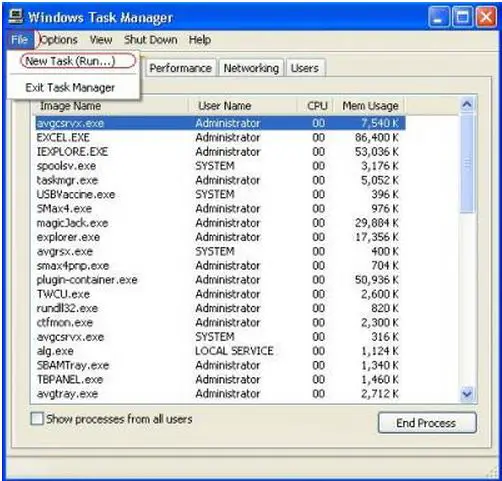
Task: Switch to the Performance tab
Action: 180,68
